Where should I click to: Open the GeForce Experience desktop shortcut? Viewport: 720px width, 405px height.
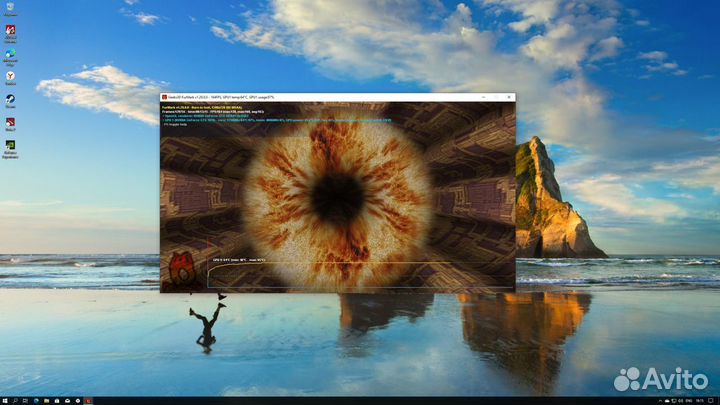click(10, 147)
